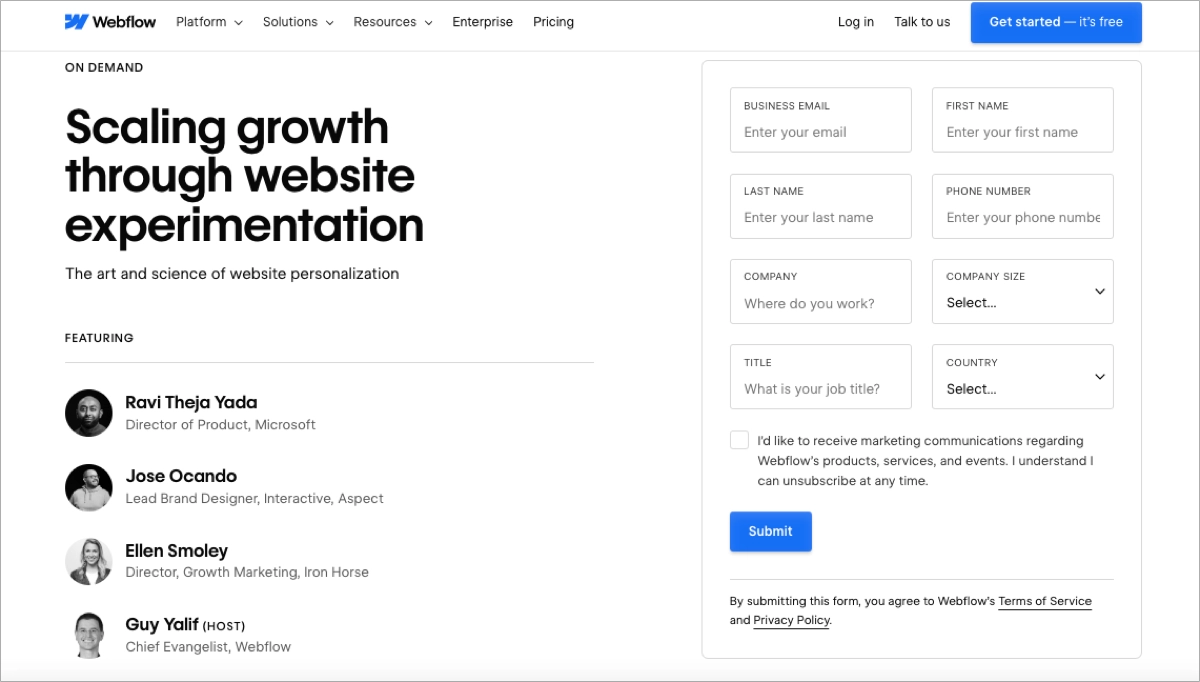Click the Log in link
Image resolution: width=1200 pixels, height=682 pixels.
click(855, 21)
